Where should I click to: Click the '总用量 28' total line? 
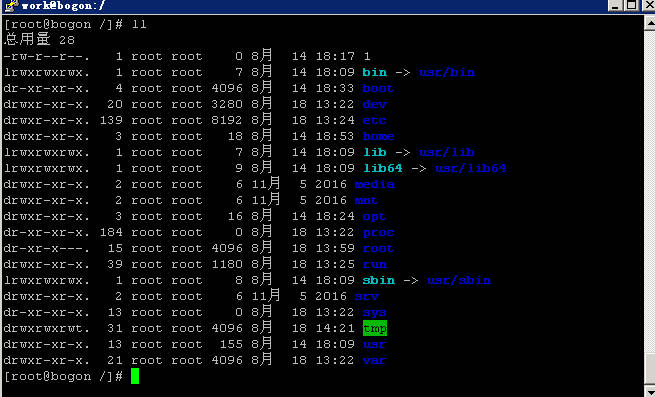coord(40,40)
